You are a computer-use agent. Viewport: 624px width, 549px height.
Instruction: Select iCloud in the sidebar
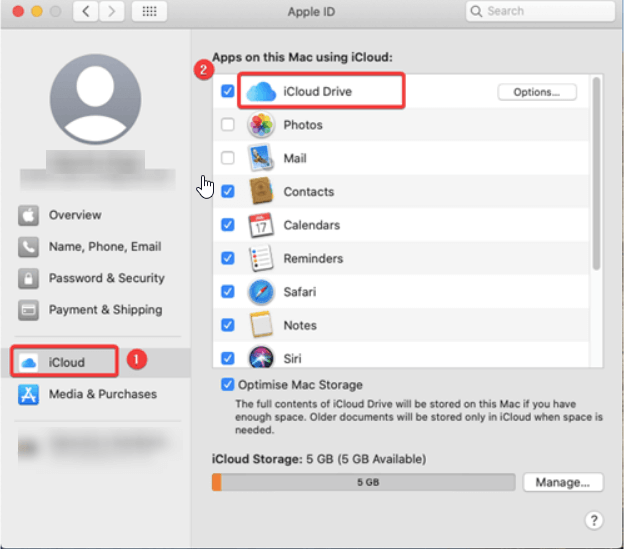point(96,362)
